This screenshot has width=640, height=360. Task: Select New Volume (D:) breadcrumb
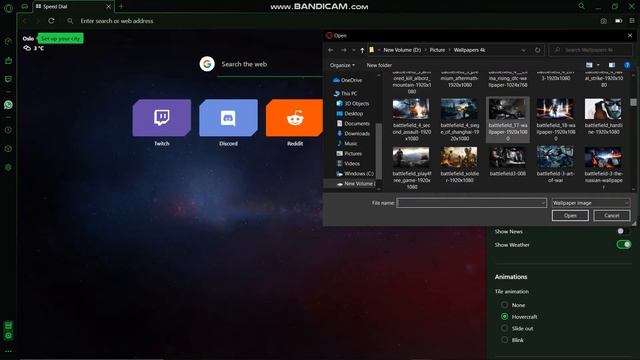click(402, 50)
